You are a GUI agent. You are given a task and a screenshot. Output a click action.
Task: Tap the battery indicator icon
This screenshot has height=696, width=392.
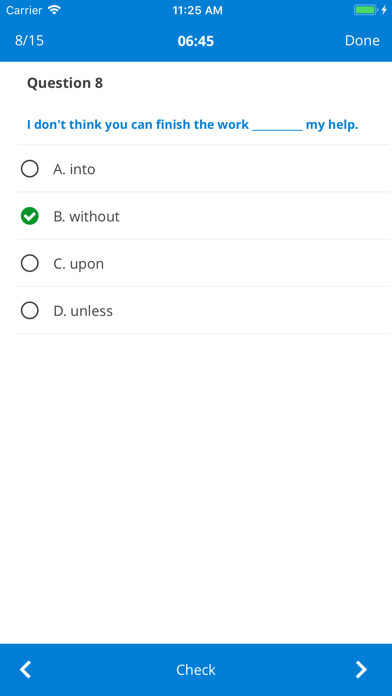tap(365, 10)
